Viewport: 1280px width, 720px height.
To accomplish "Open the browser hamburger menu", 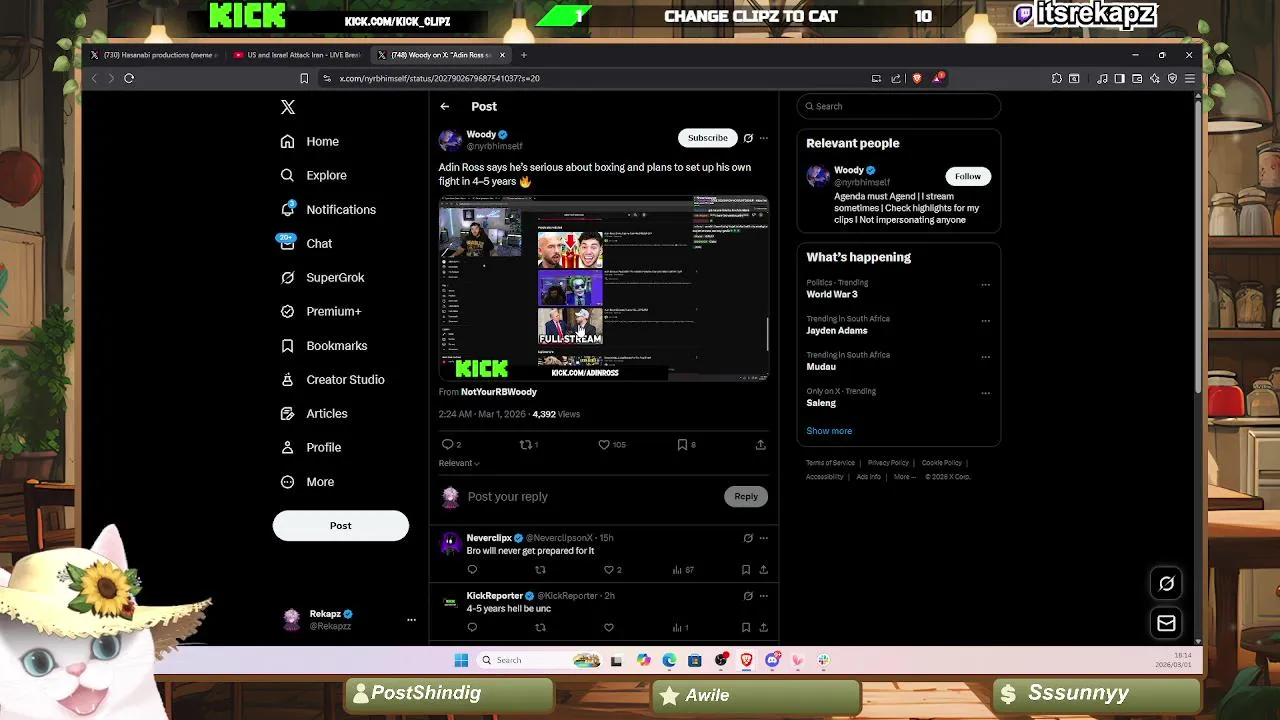I will tap(1189, 78).
